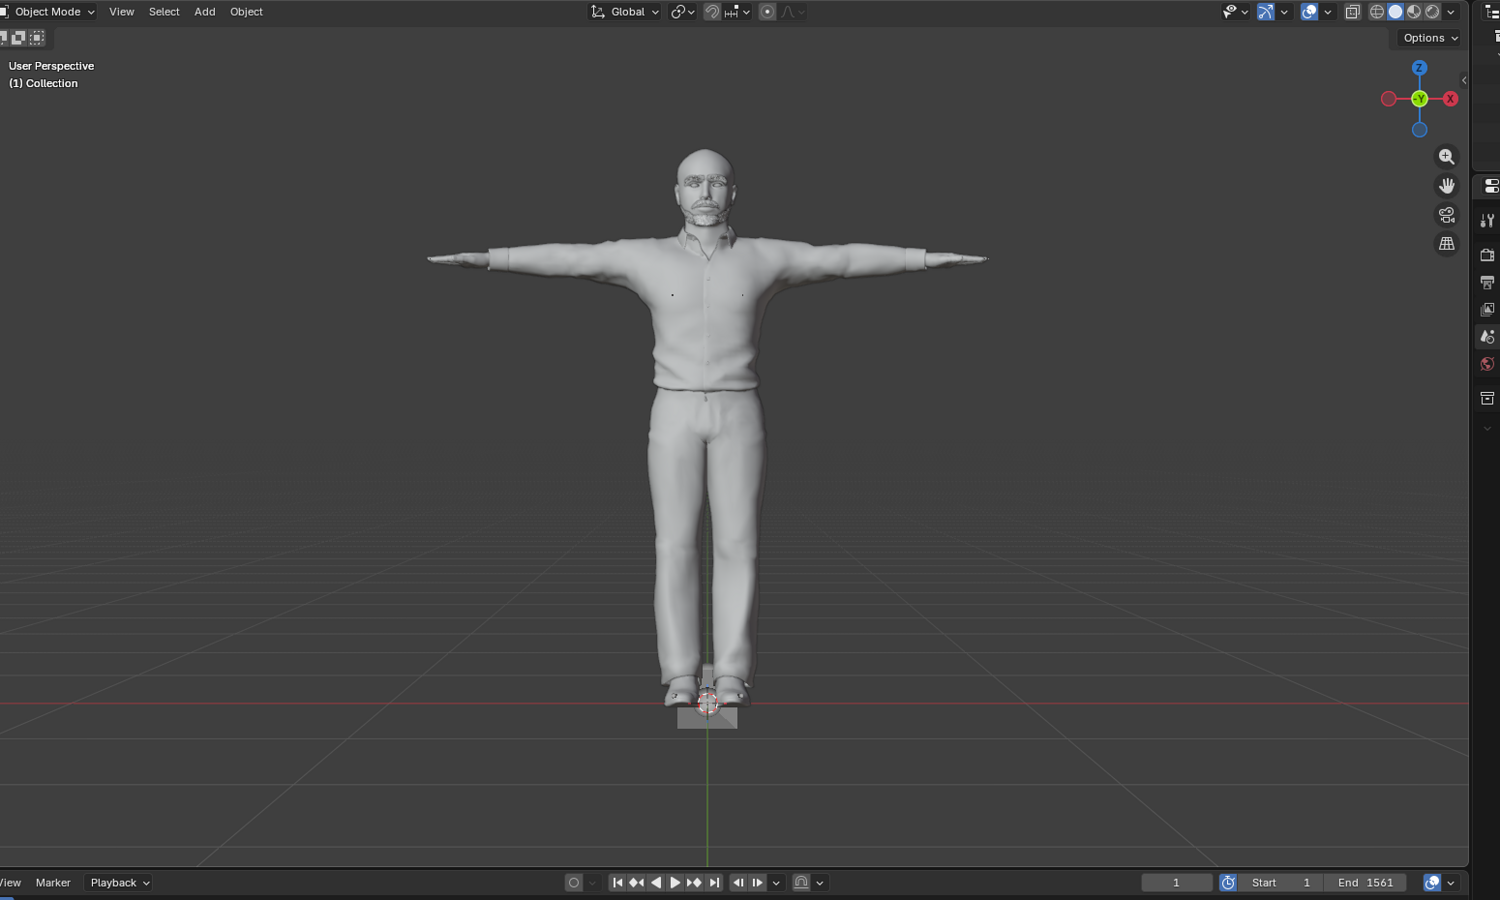Select wireframe viewport shading
The image size is (1500, 900).
[x=1377, y=12]
